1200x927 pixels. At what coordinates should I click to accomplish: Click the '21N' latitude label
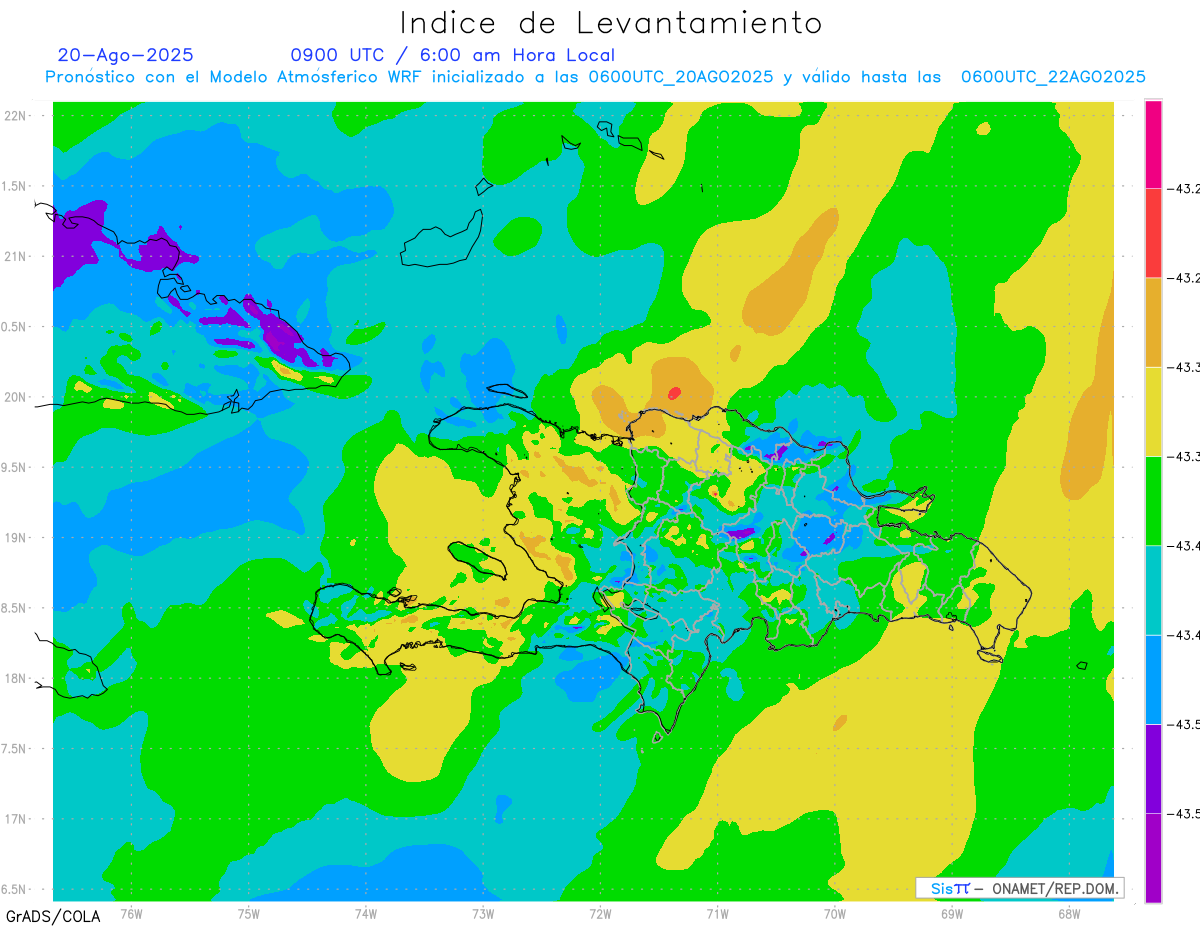[14, 257]
